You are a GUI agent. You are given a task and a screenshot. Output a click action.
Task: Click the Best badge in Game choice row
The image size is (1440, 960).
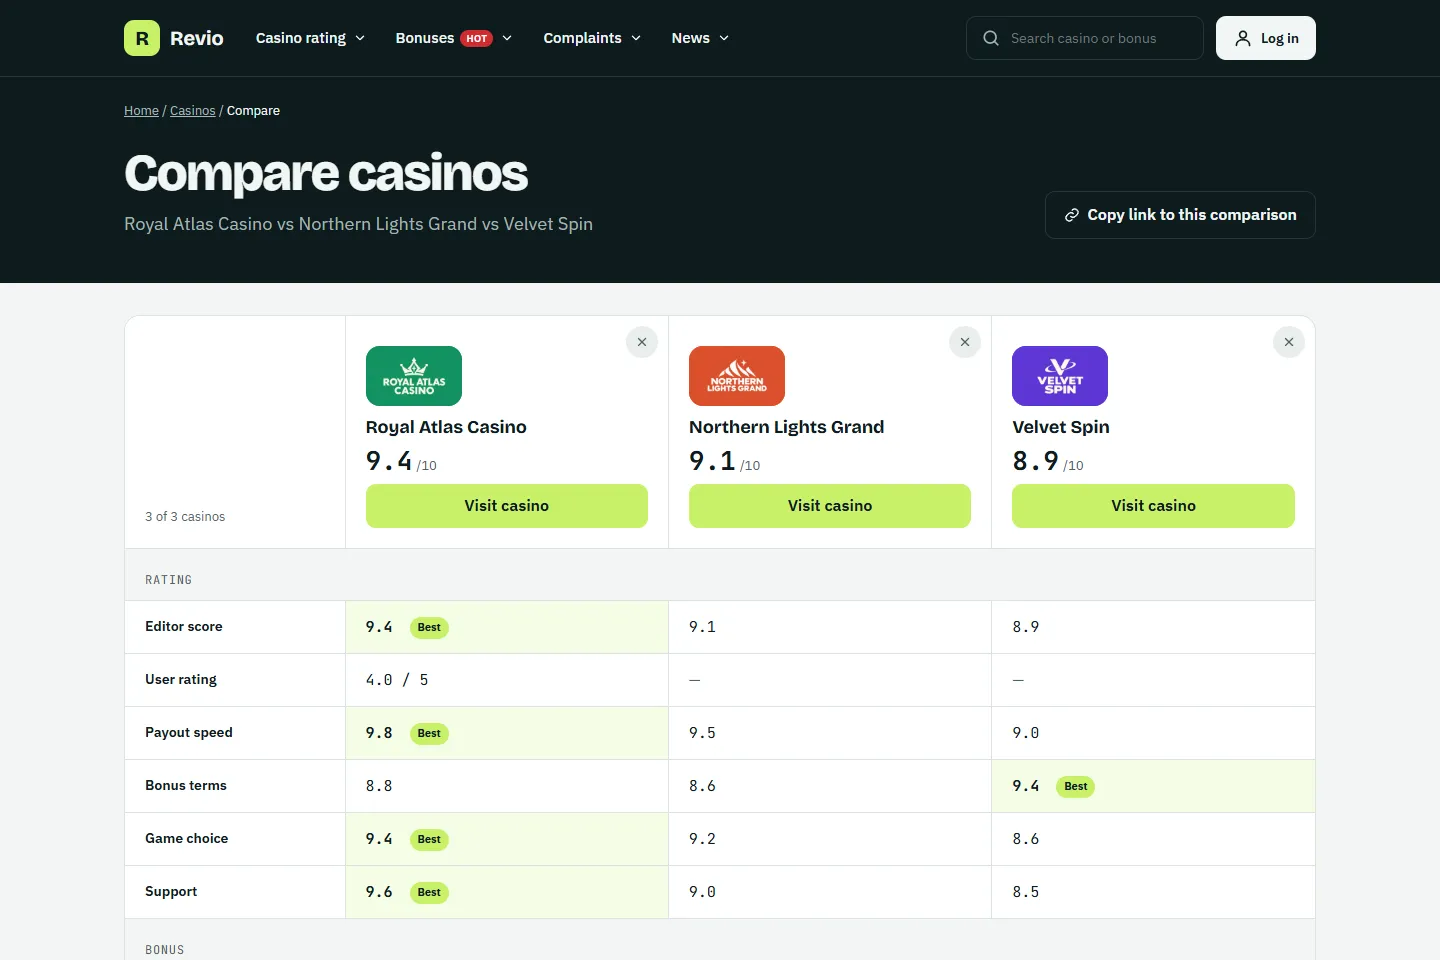(x=429, y=840)
